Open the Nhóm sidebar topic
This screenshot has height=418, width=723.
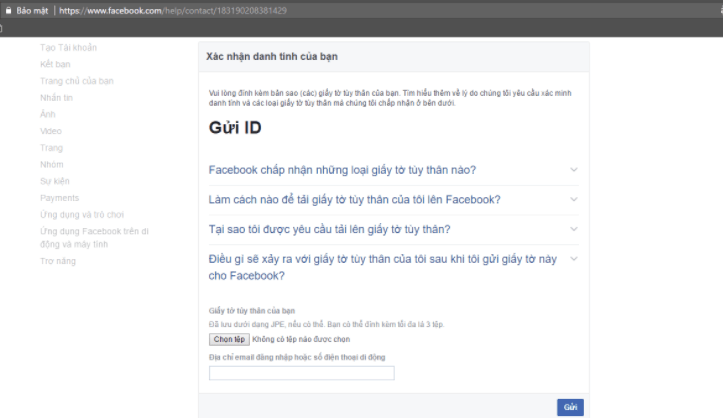tap(52, 164)
